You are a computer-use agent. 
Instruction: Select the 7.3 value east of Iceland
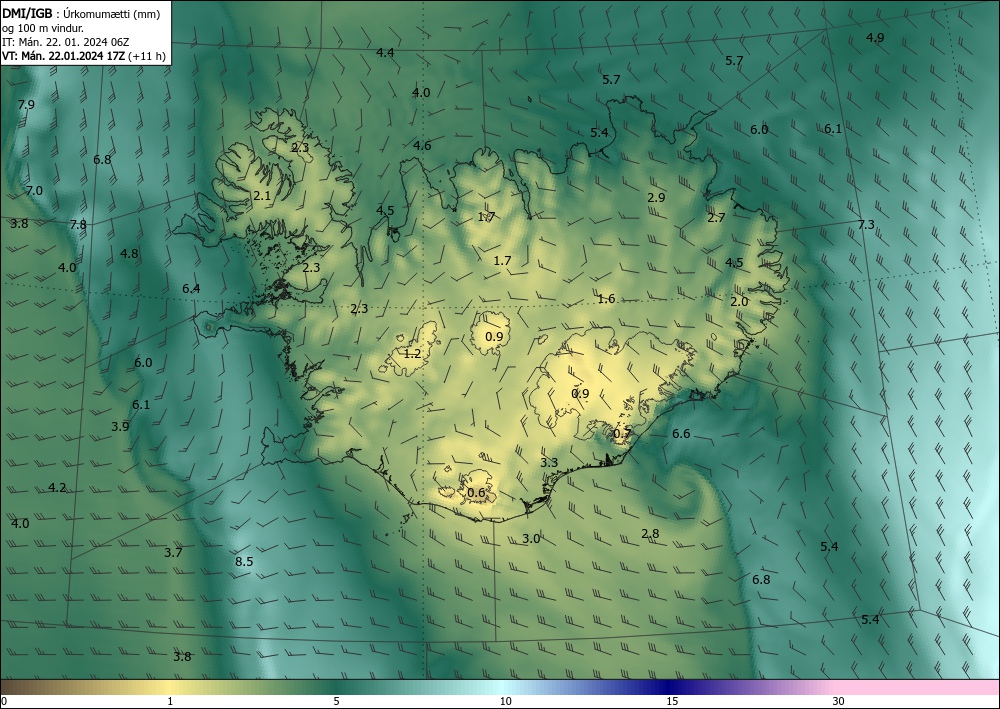pyautogui.click(x=866, y=224)
